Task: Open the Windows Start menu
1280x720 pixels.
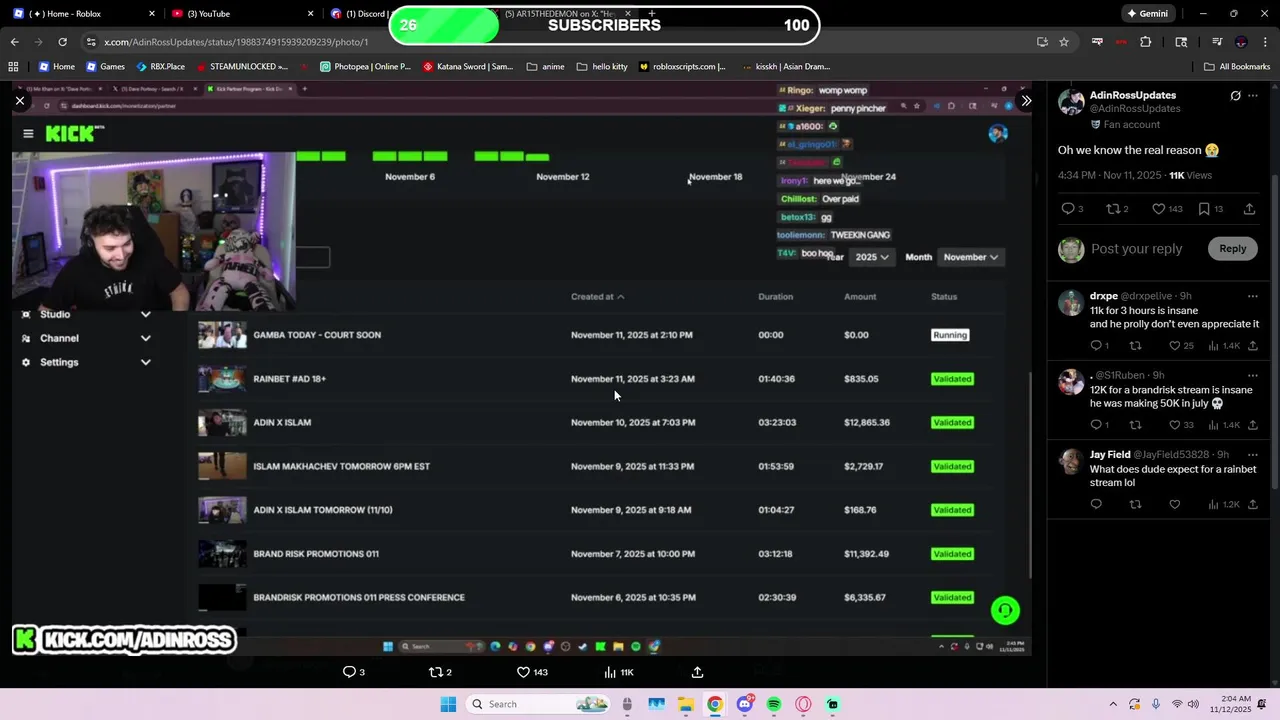Action: pos(448,704)
